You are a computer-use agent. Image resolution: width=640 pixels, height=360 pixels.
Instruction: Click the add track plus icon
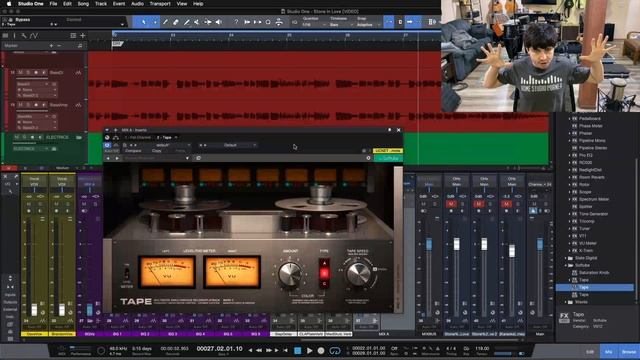(82, 36)
